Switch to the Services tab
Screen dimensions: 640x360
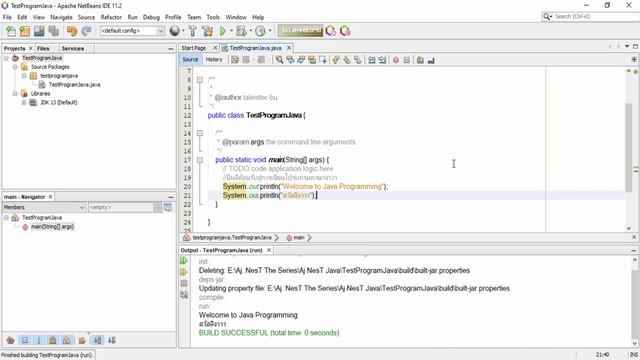pos(73,48)
